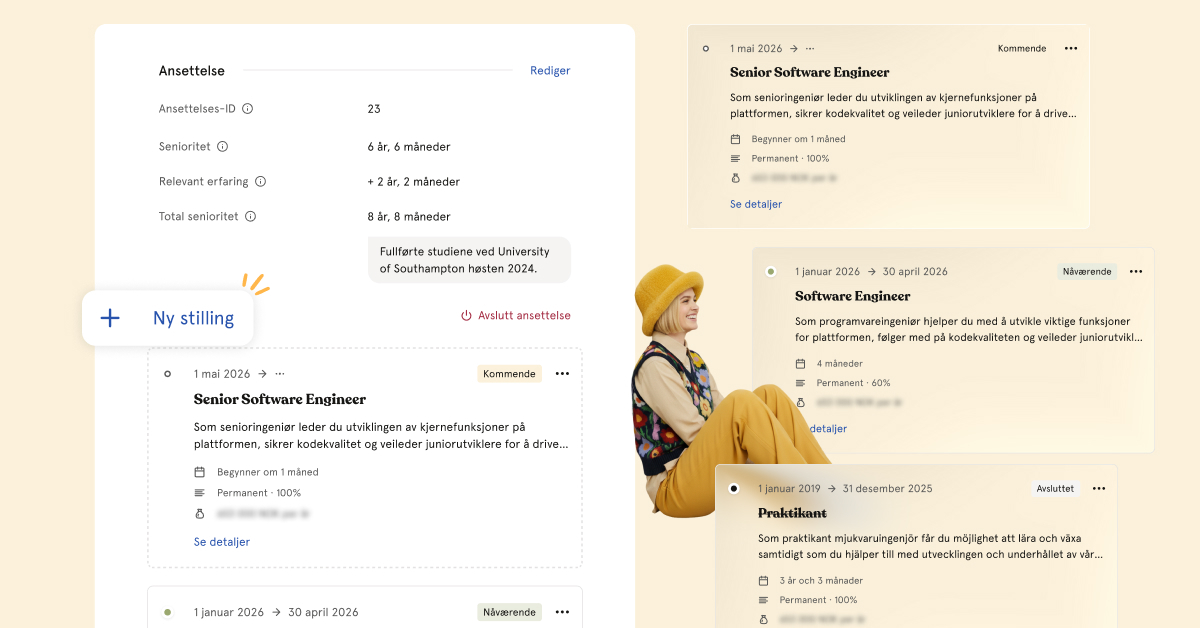Click the Avsluttet status badge

(1055, 489)
